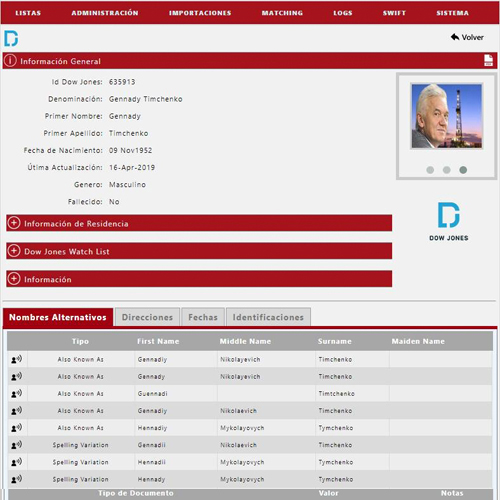Open the Identificaciones tab
The width and height of the screenshot is (500, 500).
click(x=268, y=317)
